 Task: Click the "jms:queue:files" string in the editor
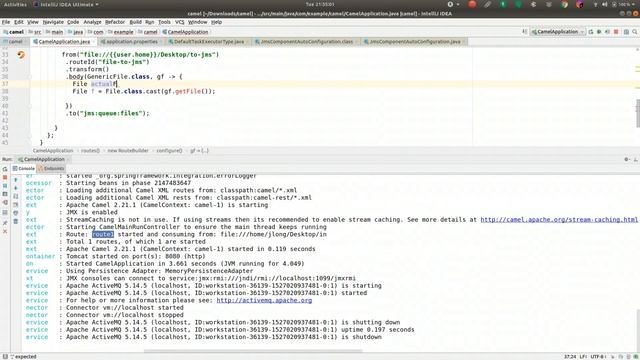[110, 113]
